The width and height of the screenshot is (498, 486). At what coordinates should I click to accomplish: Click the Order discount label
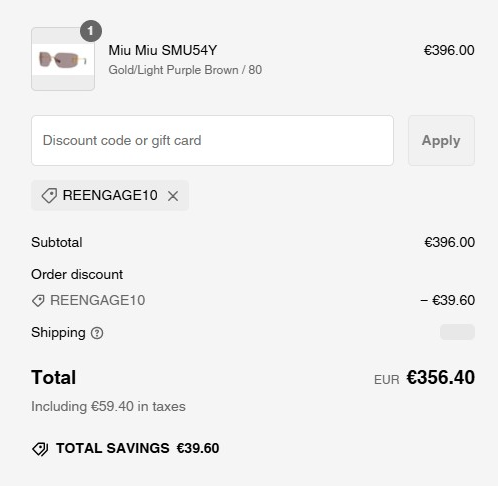click(77, 275)
